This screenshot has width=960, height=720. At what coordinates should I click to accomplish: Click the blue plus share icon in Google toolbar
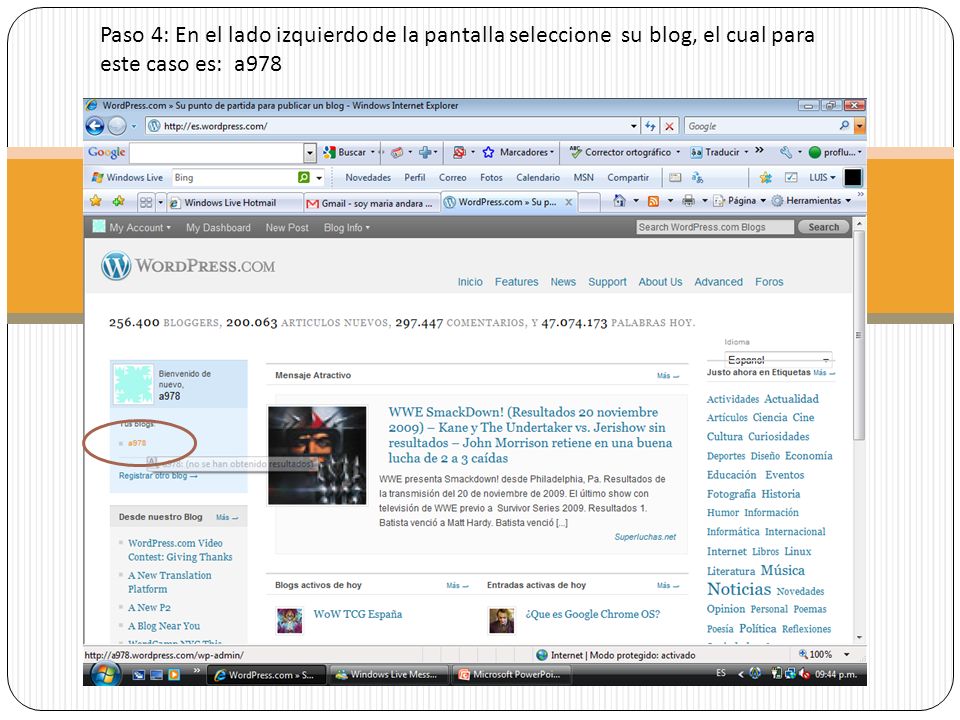click(425, 152)
